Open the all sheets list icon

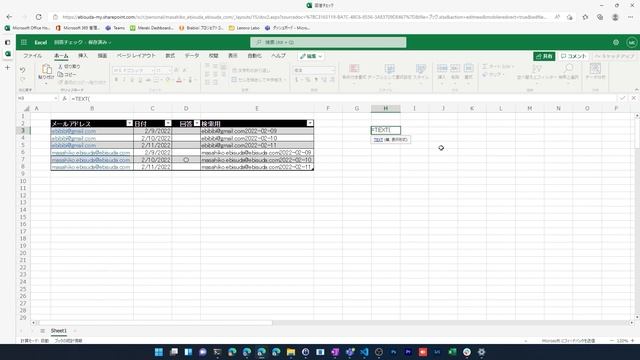42,331
